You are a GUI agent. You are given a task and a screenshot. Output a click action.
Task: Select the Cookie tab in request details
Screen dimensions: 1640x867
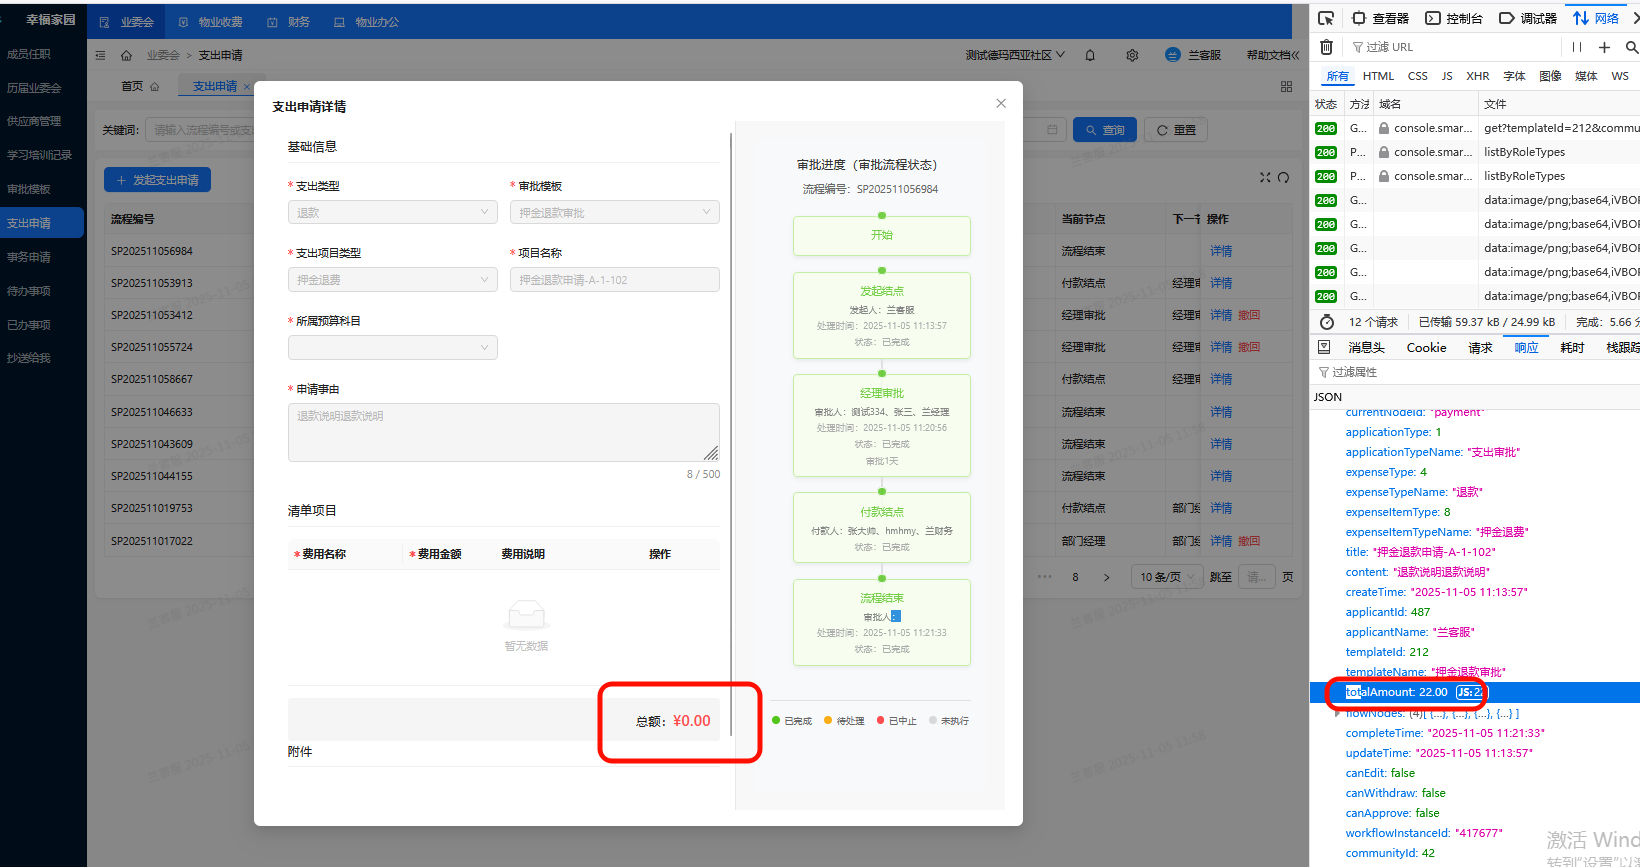(x=1426, y=347)
